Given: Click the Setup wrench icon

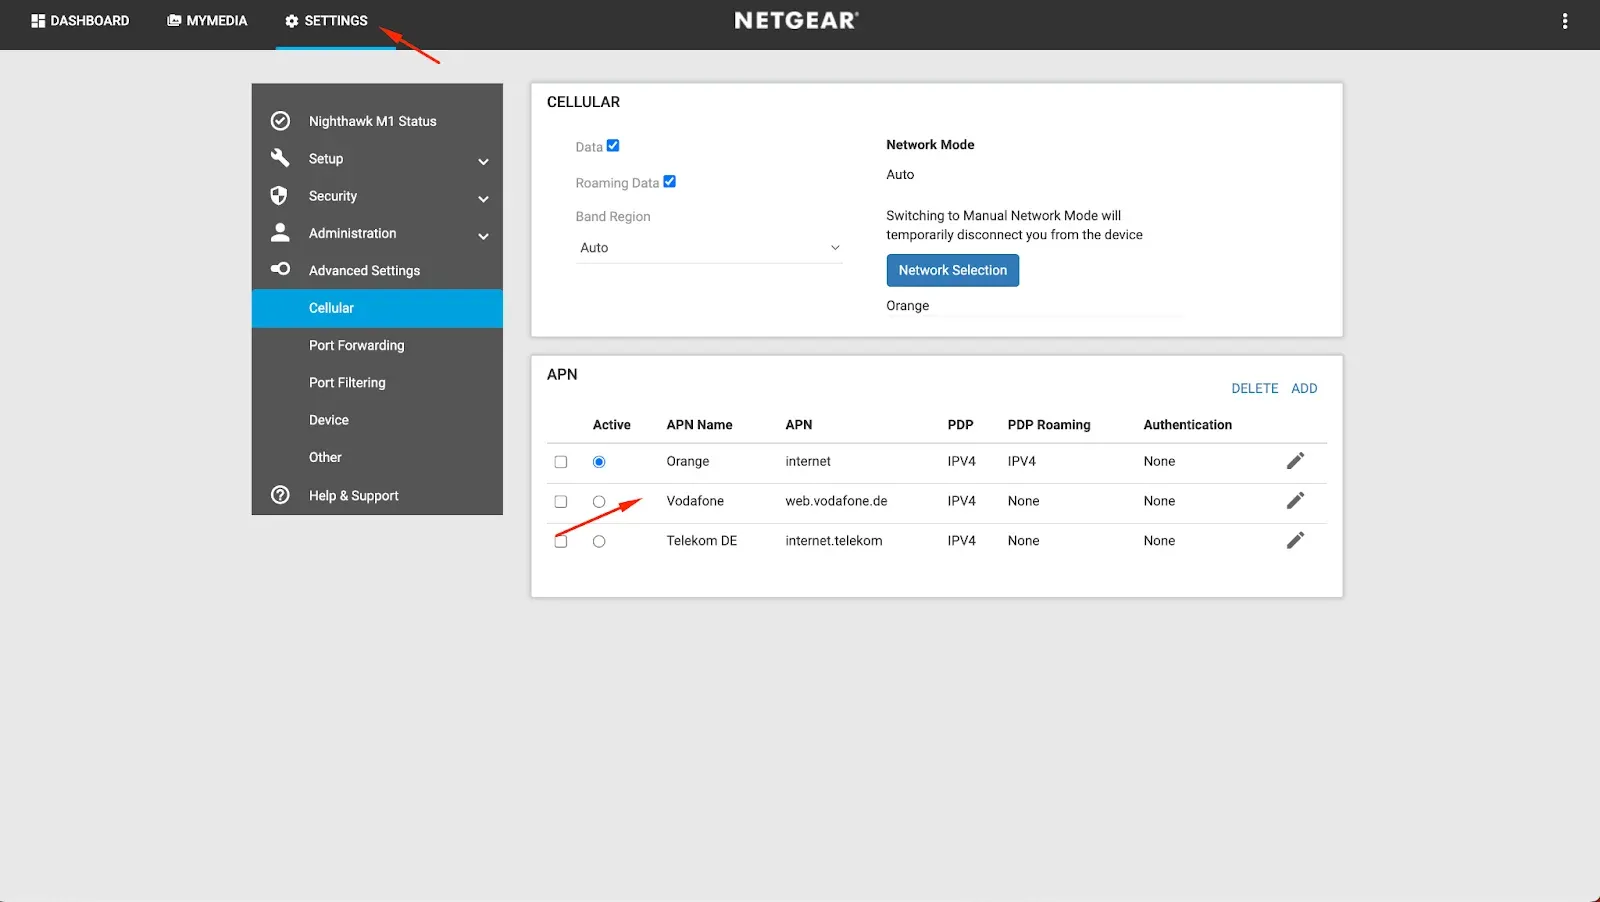Looking at the screenshot, I should [280, 158].
